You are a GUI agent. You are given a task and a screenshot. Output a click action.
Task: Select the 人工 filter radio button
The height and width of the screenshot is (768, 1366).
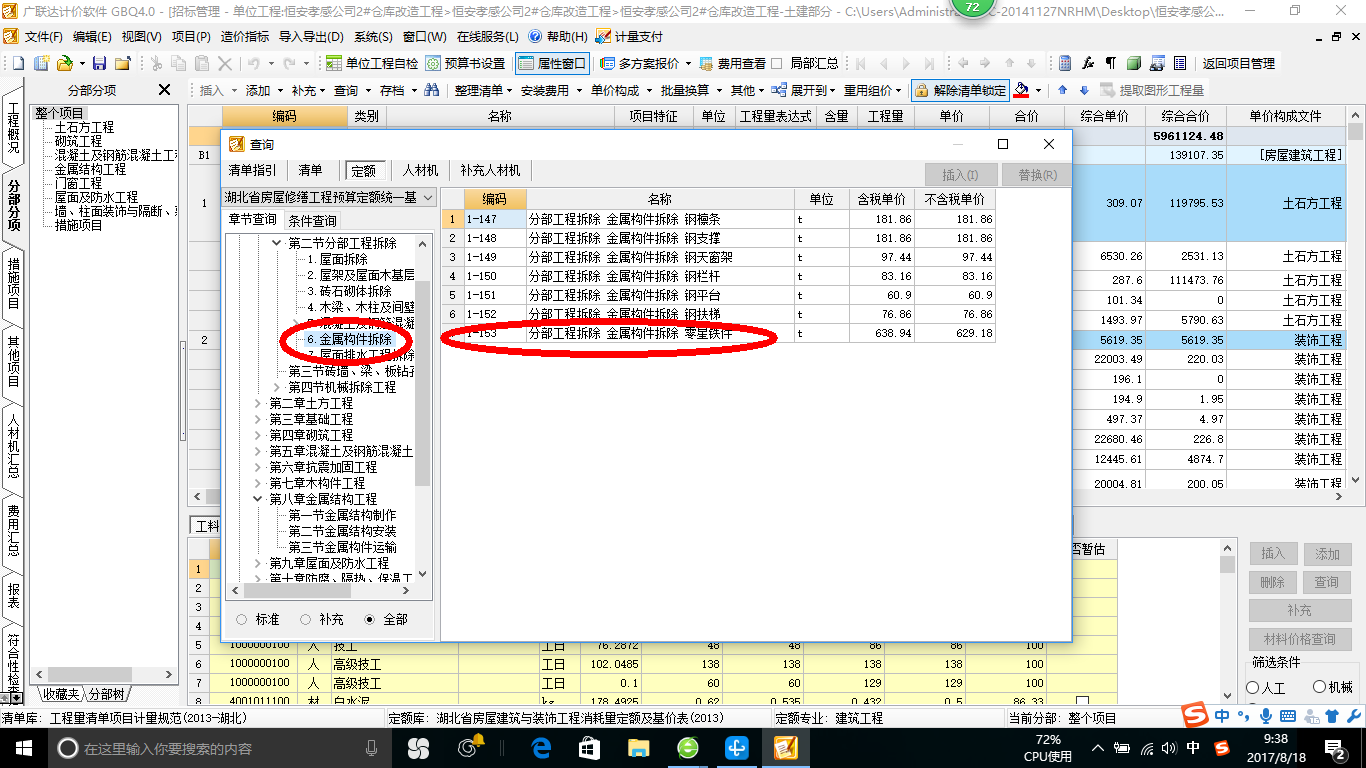1253,687
